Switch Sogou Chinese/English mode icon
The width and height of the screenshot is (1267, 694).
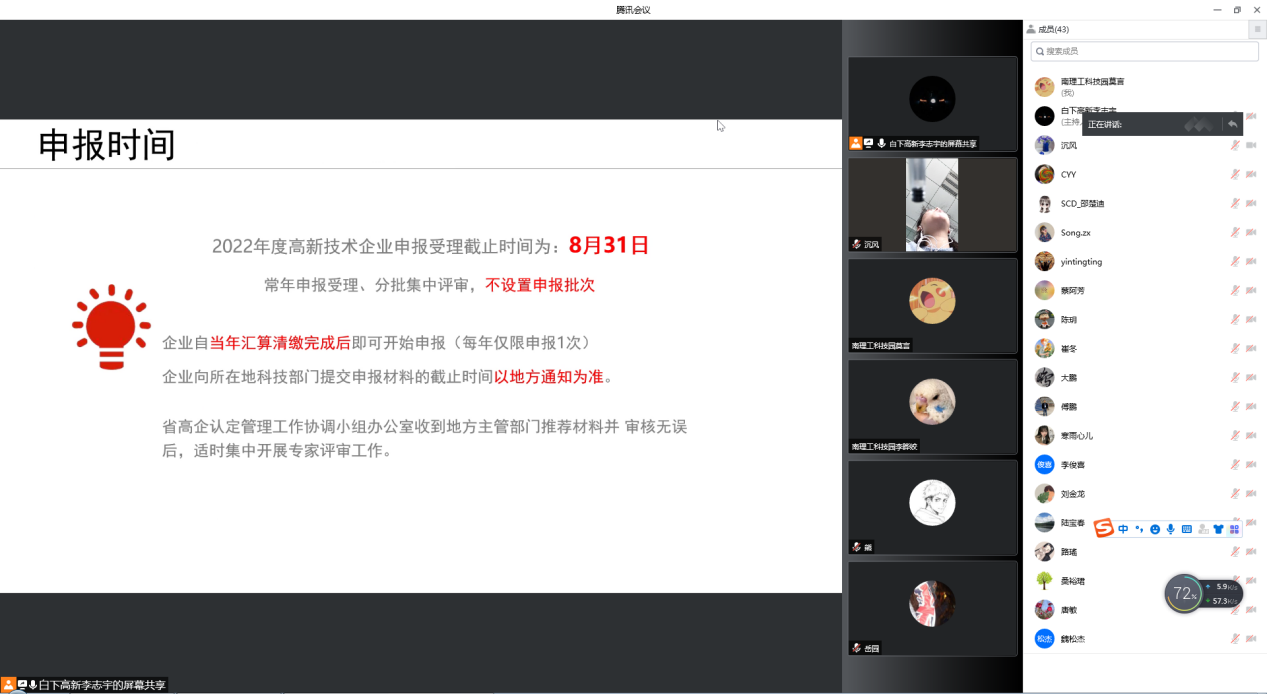pyautogui.click(x=1123, y=529)
